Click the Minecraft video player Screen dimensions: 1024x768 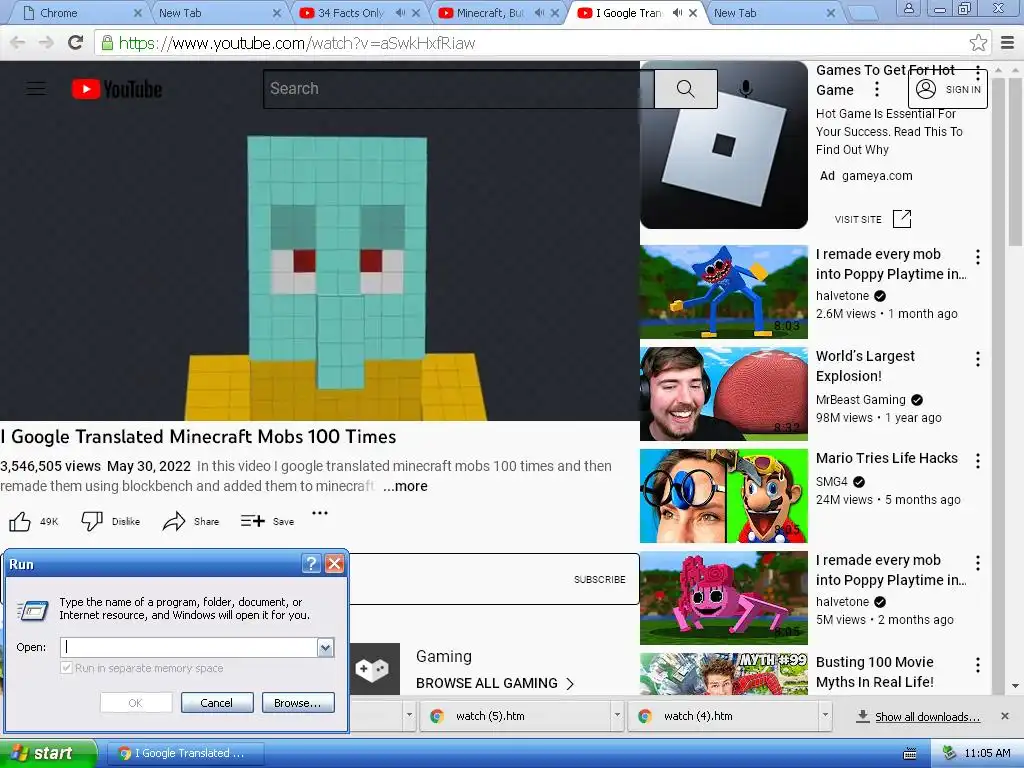(319, 241)
